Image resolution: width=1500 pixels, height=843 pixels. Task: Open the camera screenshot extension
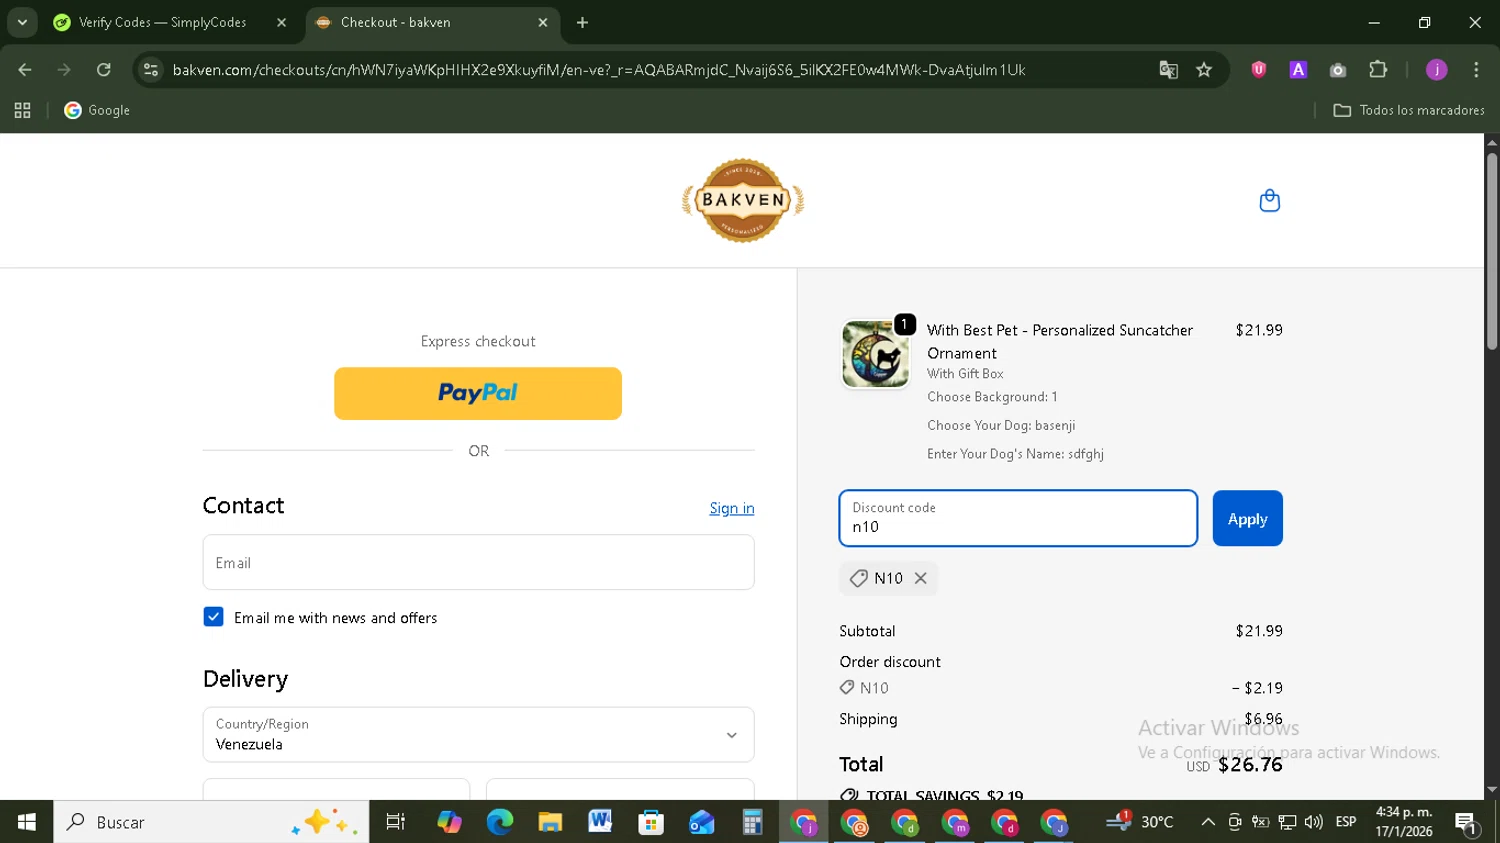point(1338,69)
